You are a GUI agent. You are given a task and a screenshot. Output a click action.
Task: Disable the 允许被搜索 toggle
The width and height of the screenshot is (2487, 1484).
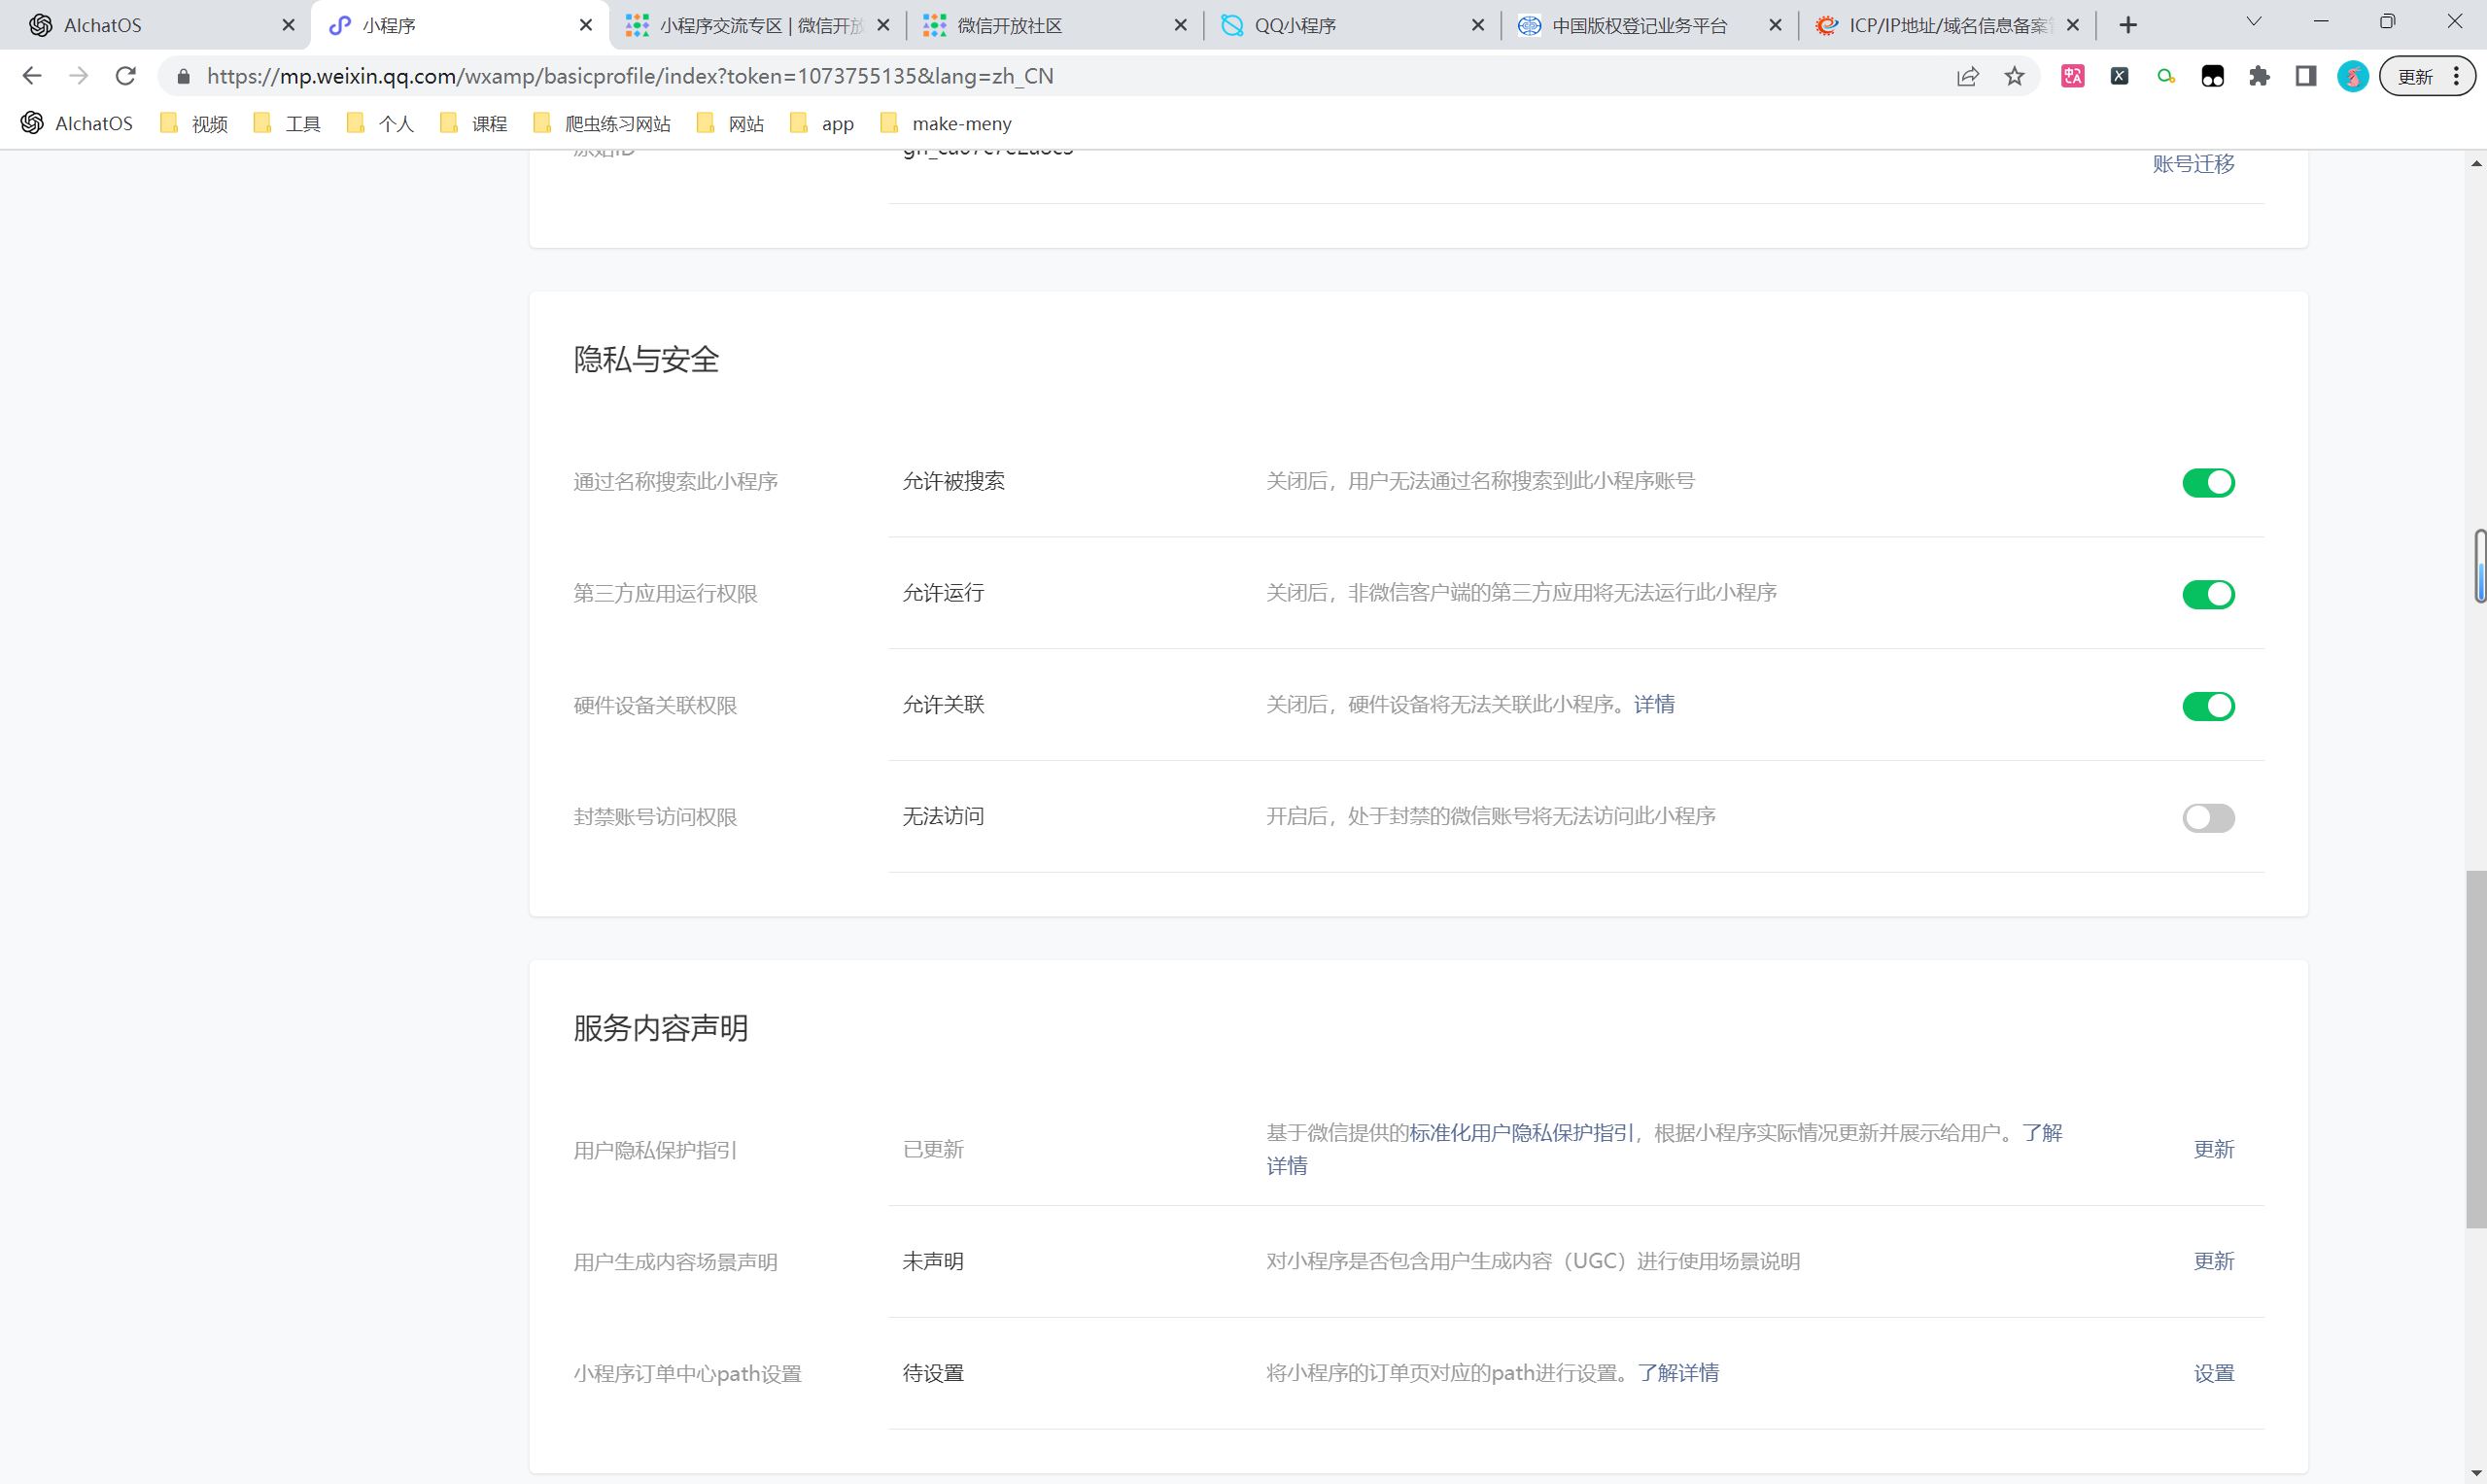pos(2208,483)
